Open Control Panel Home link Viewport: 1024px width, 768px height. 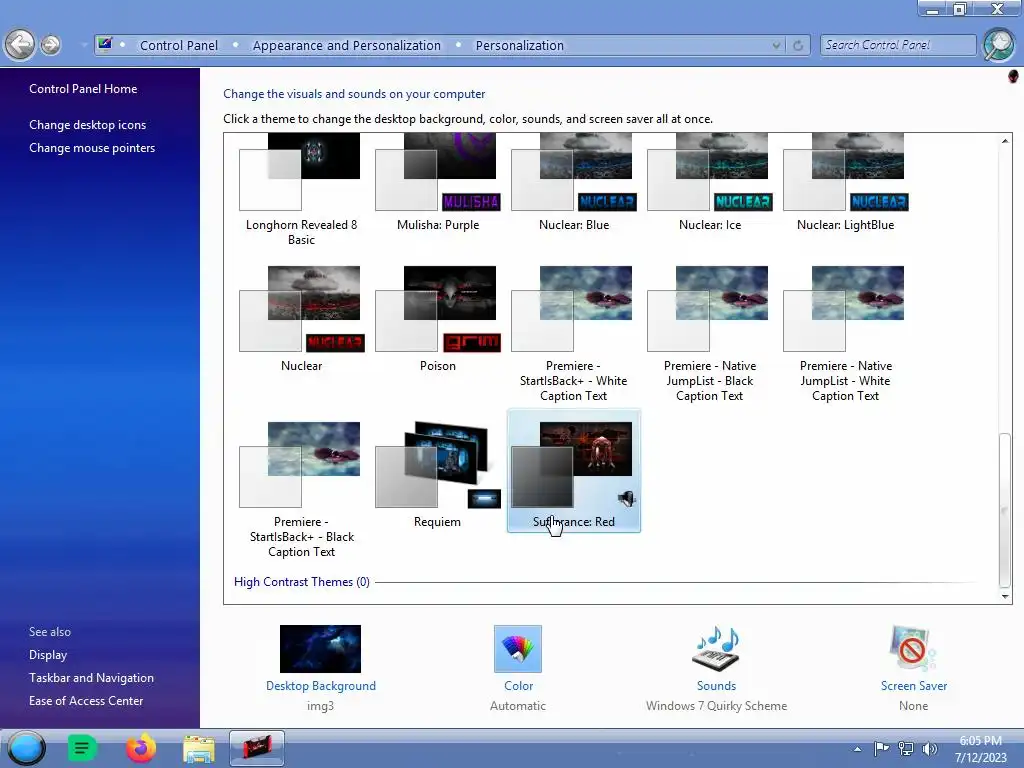tap(83, 89)
